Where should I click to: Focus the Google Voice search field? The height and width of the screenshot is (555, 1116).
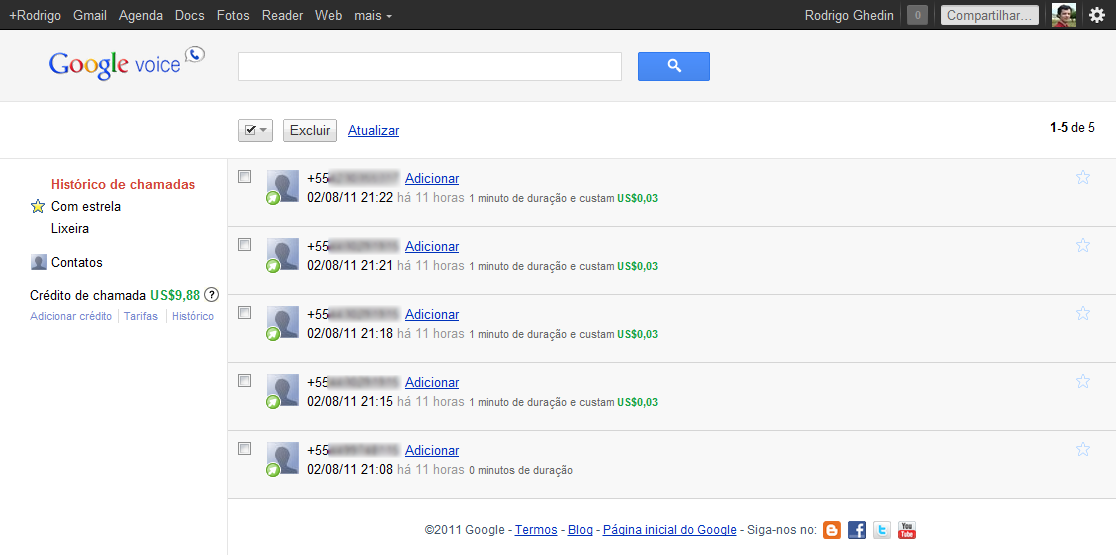430,66
